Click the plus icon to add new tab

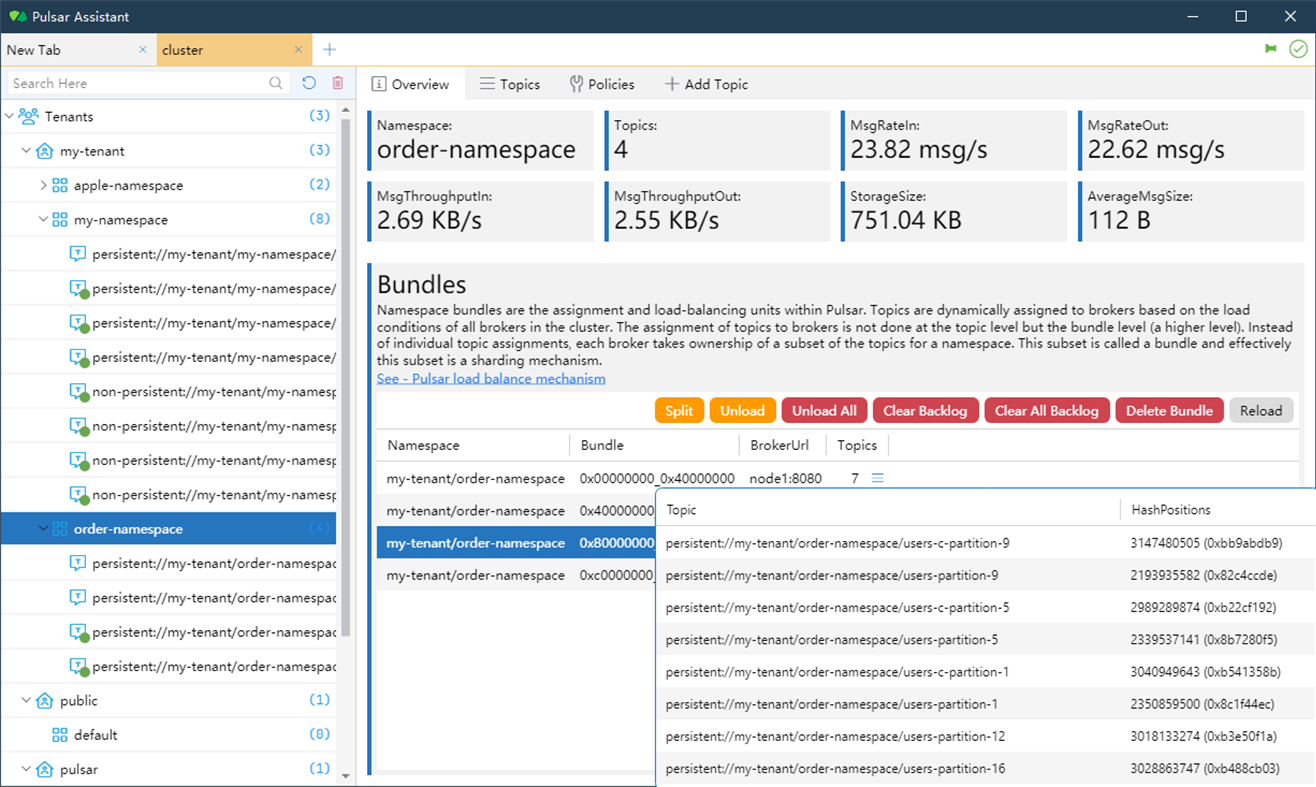coord(329,50)
